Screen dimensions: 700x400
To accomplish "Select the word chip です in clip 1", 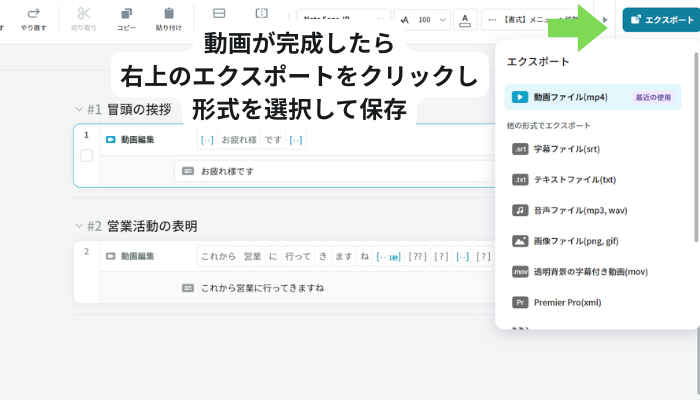I will [273, 140].
